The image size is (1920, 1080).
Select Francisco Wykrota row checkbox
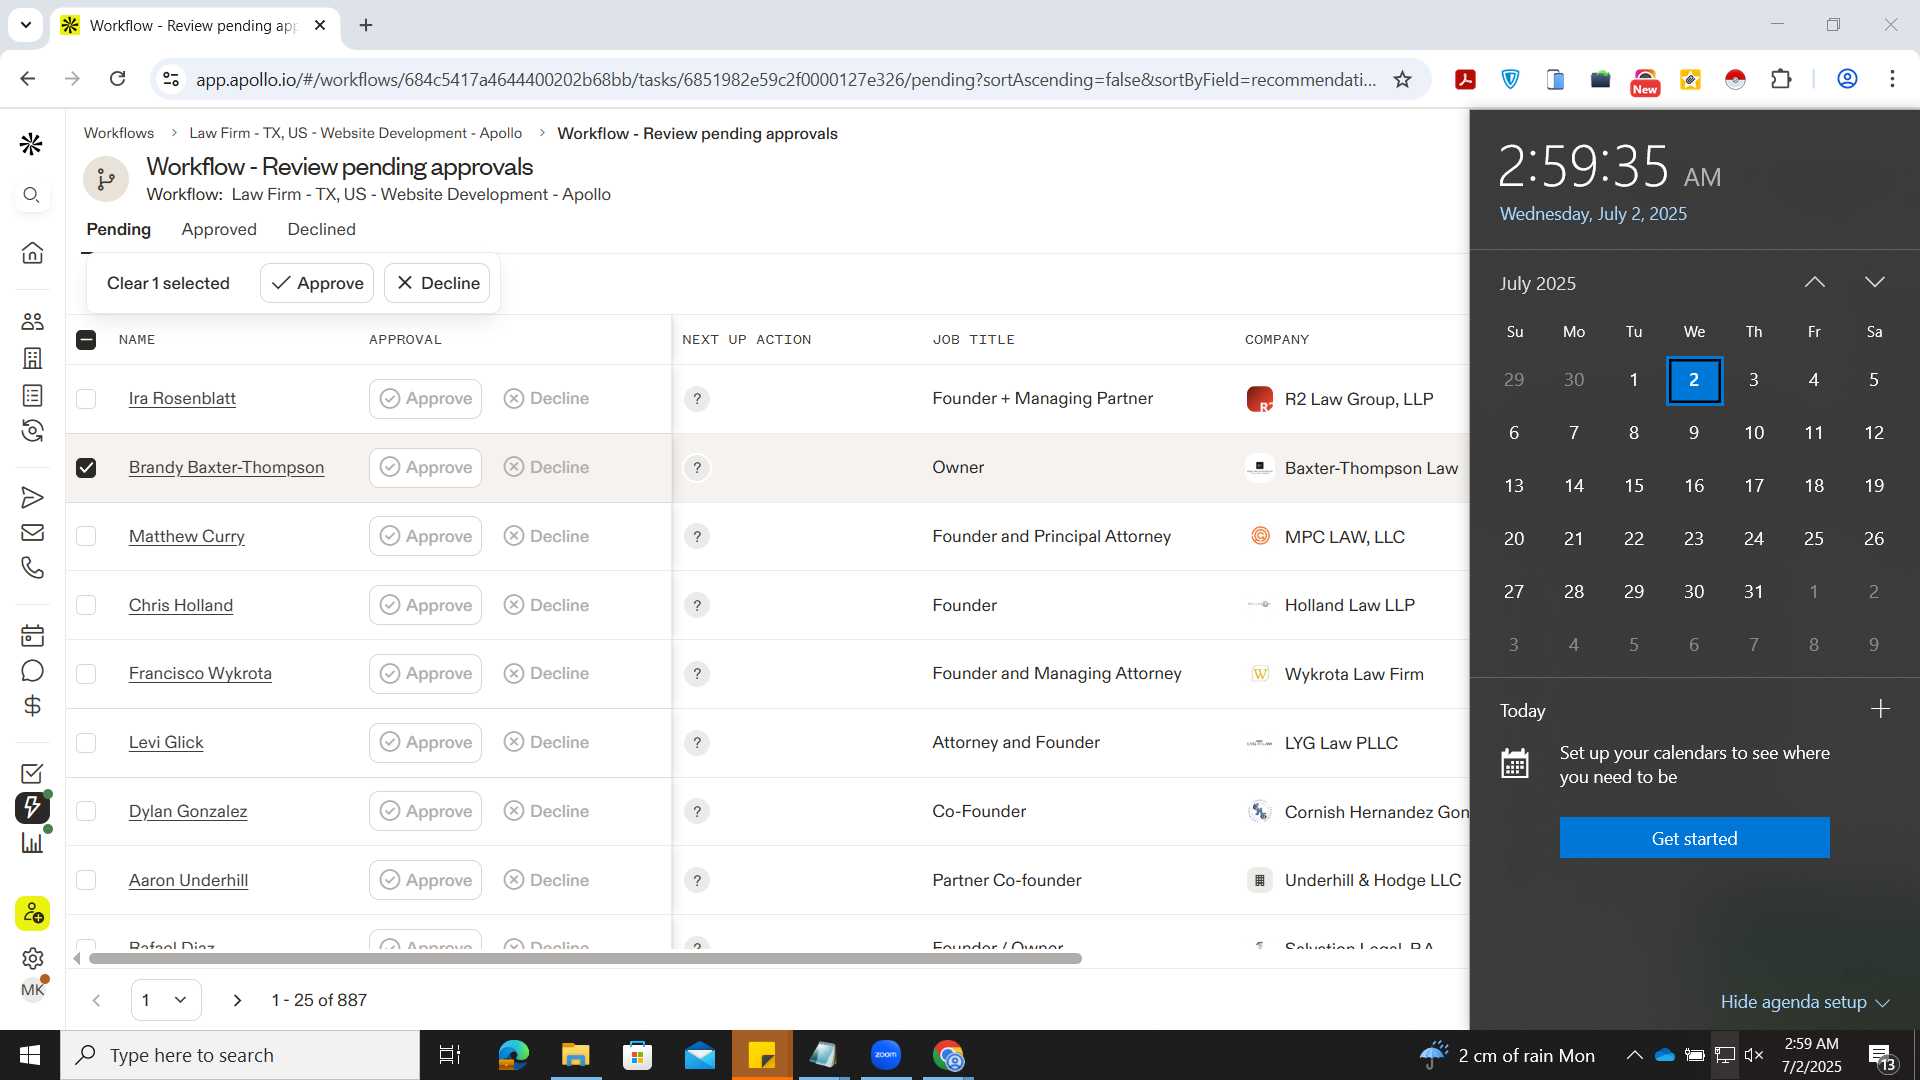point(86,674)
